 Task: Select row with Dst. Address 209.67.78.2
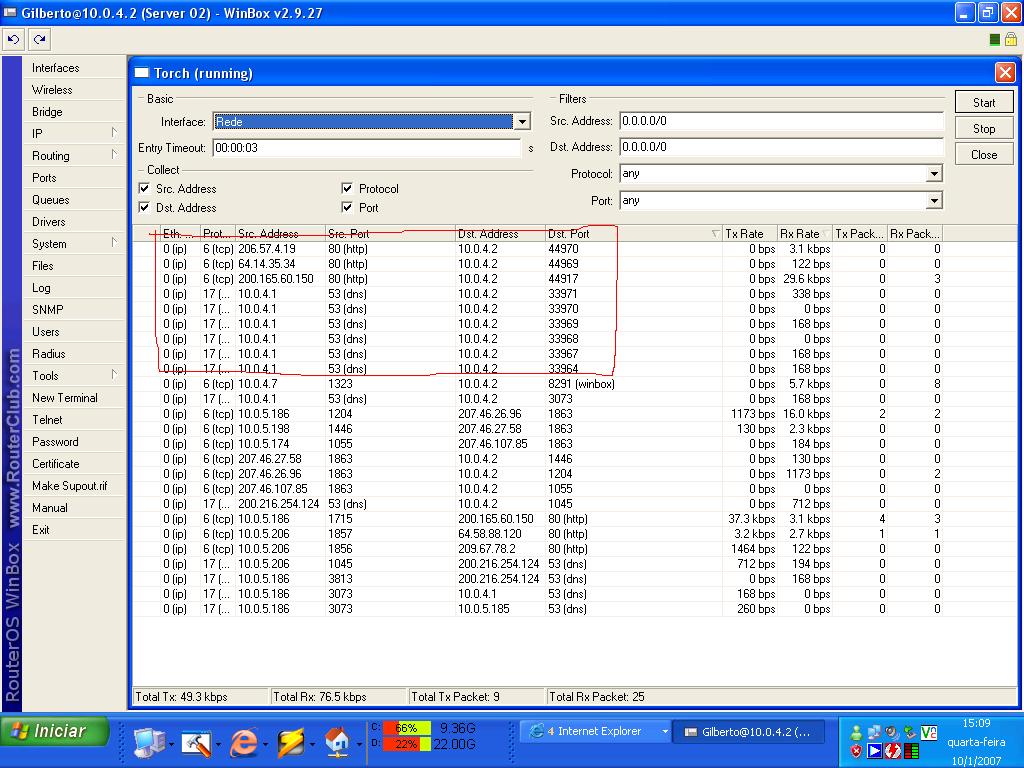537,549
